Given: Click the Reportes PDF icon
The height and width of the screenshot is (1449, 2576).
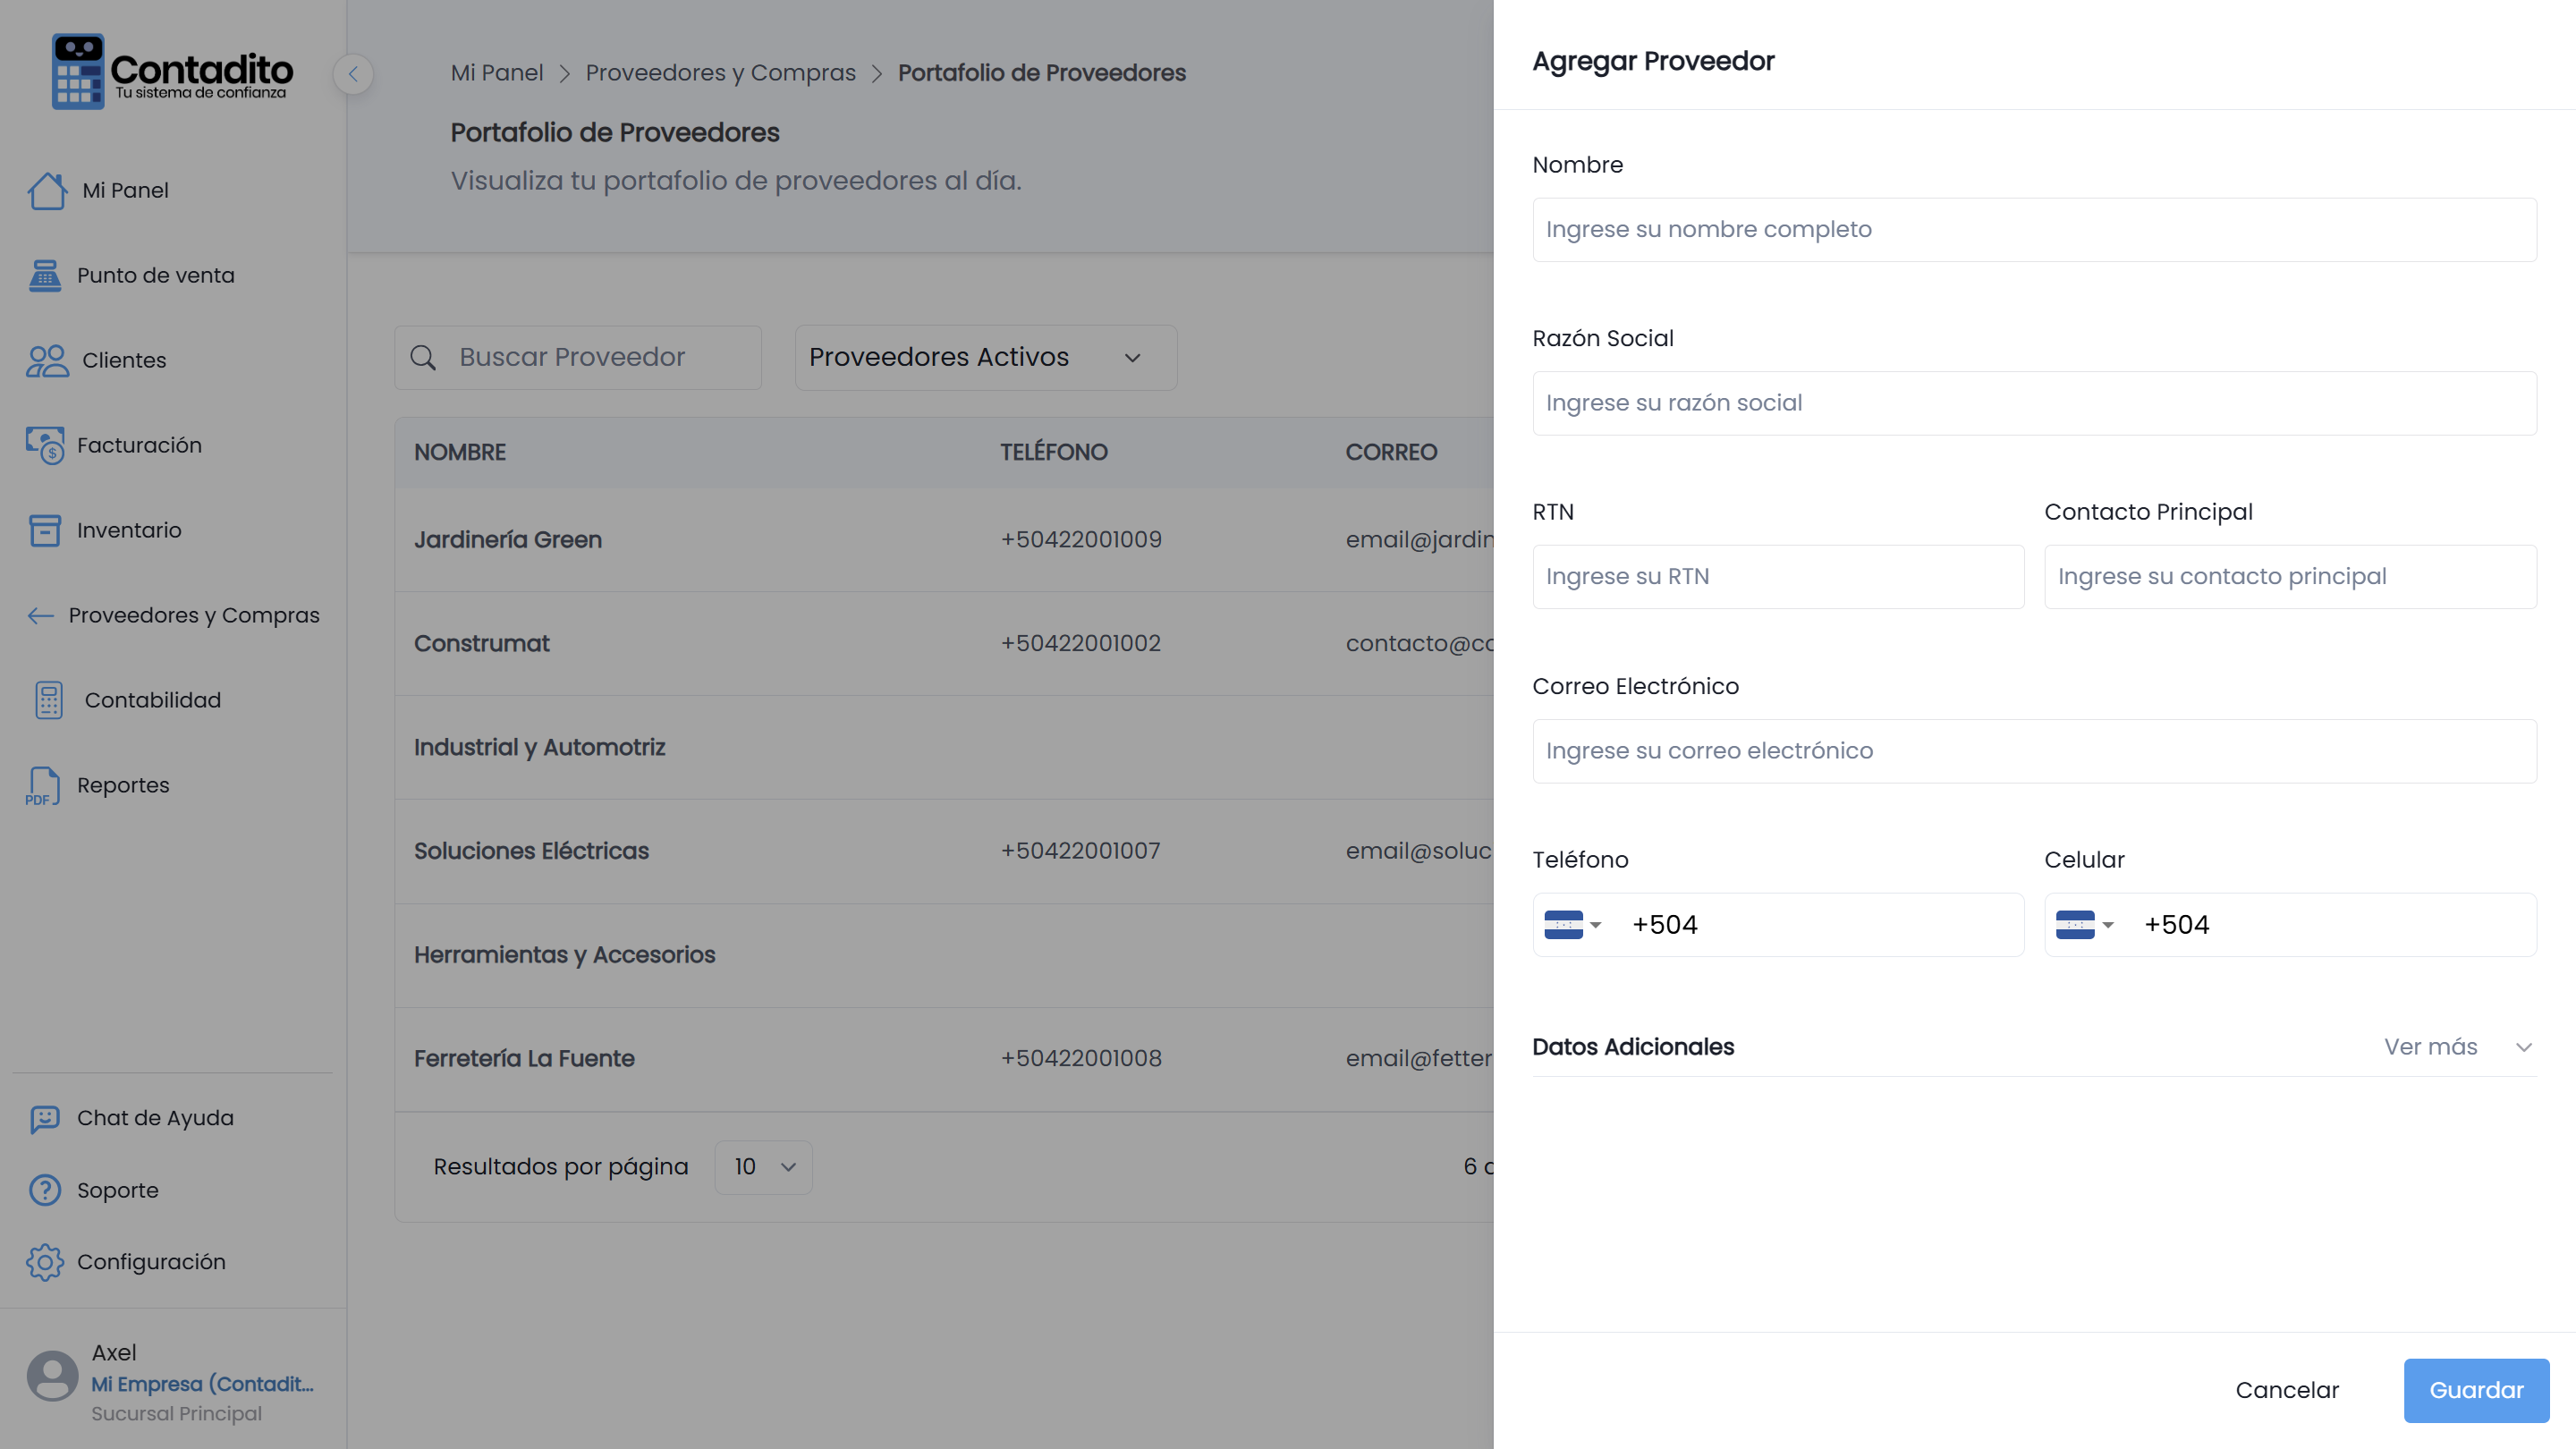Looking at the screenshot, I should click(x=43, y=785).
